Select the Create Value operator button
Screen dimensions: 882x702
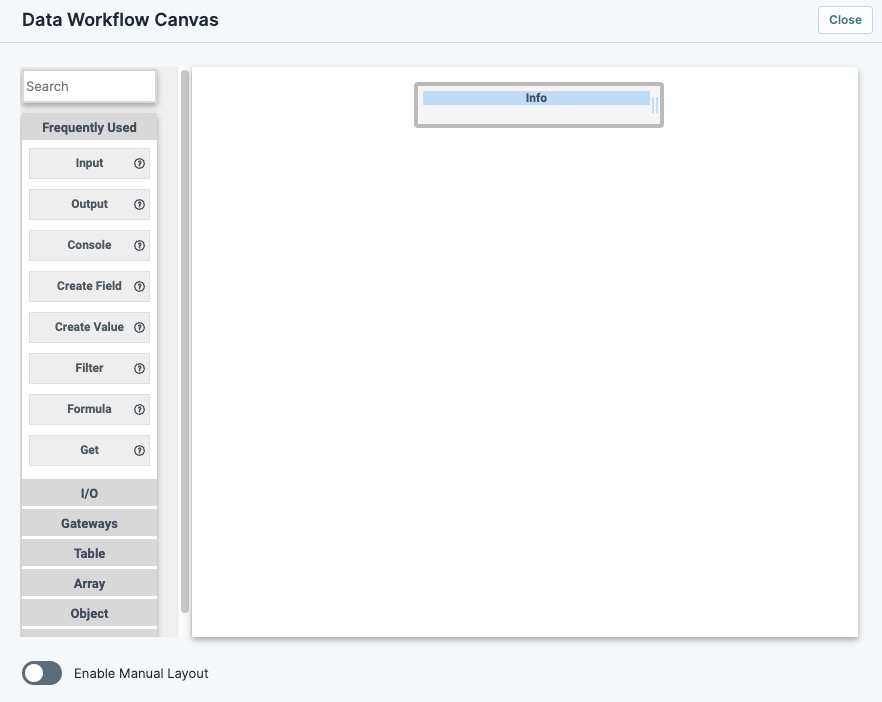click(89, 327)
